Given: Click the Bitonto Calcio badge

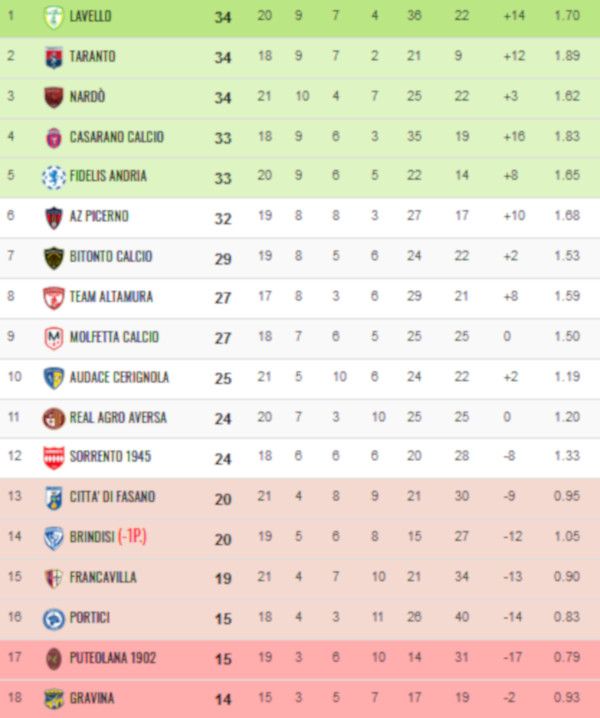Looking at the screenshot, I should (54, 258).
